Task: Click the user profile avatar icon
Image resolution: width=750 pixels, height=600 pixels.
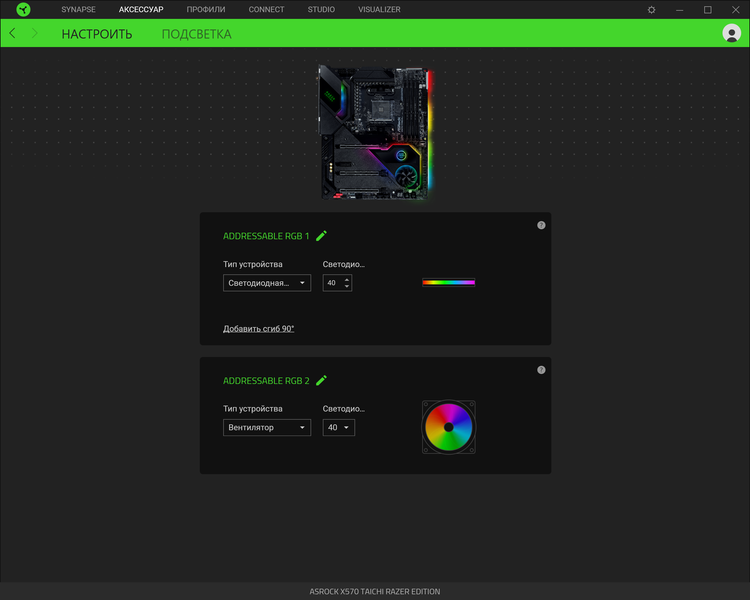Action: tap(731, 33)
